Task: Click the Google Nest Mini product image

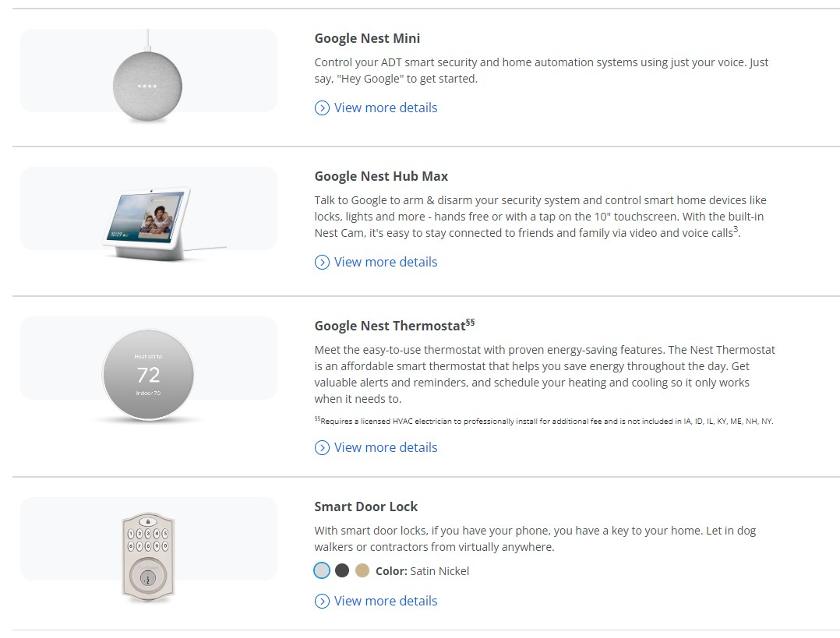Action: (148, 78)
